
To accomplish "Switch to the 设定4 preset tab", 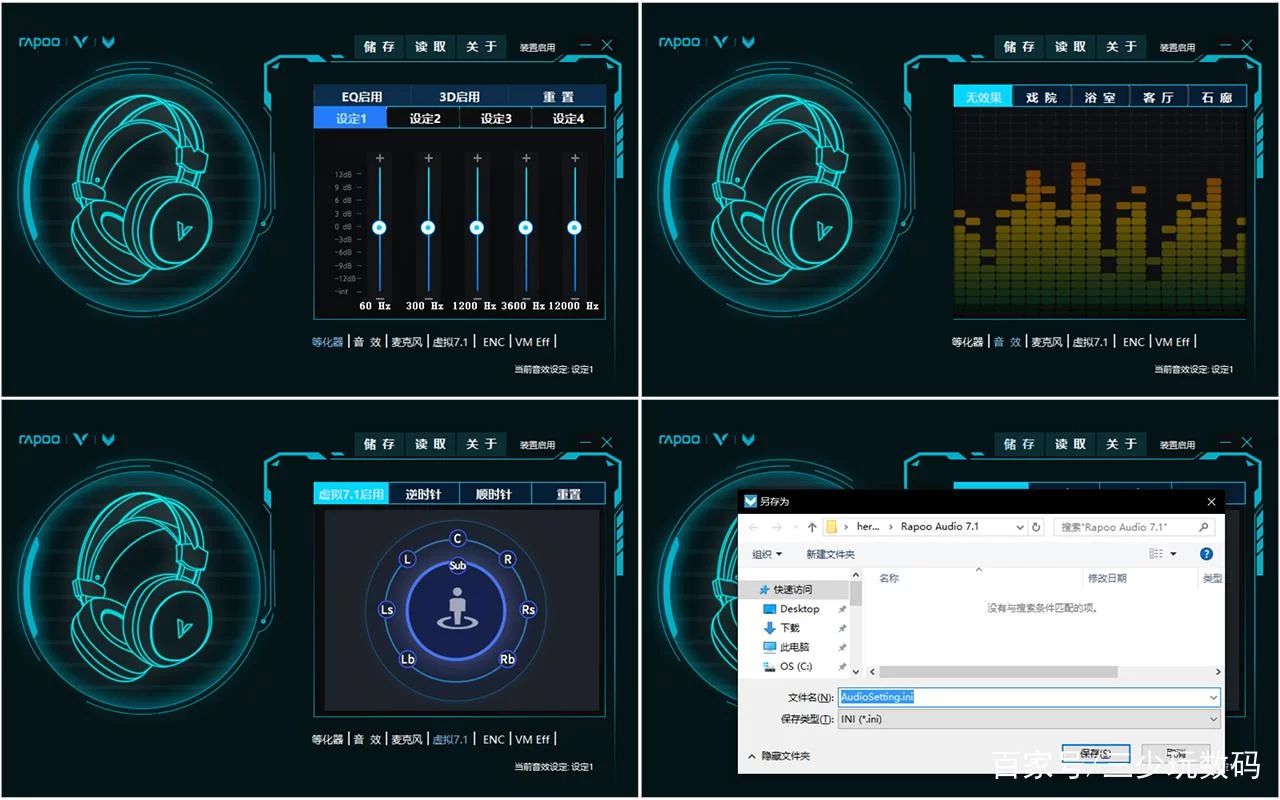I will point(568,118).
